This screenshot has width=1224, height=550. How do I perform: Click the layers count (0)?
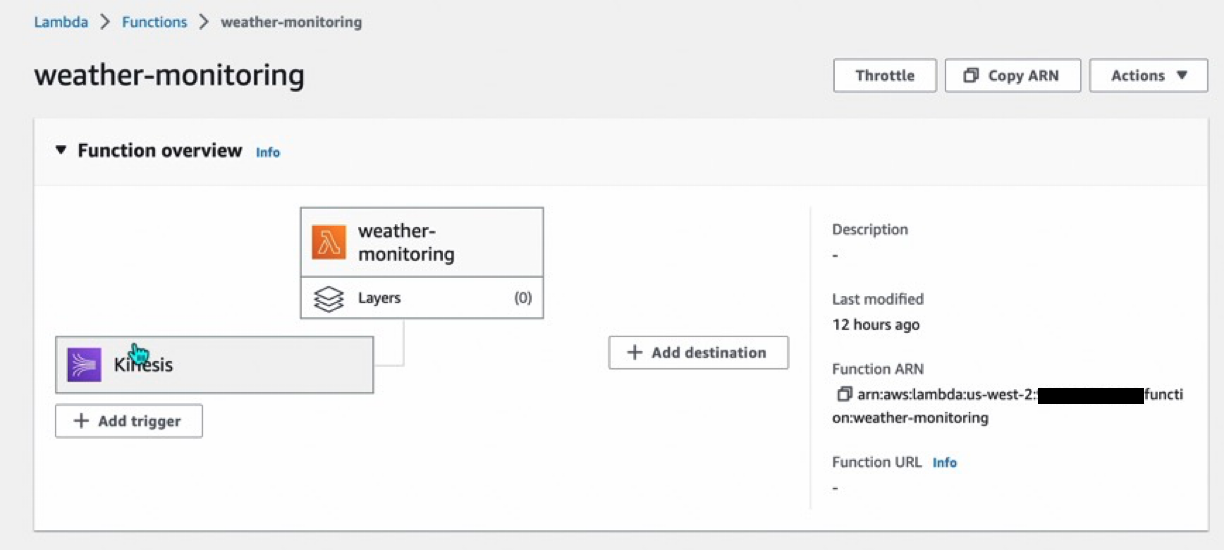click(523, 298)
